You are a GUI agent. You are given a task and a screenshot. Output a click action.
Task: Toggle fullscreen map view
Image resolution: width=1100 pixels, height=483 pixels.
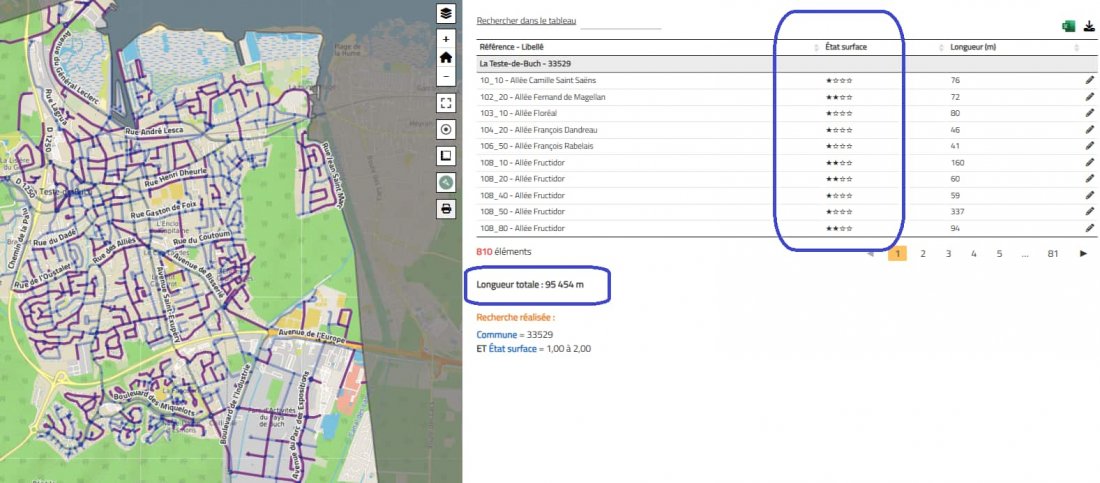point(445,103)
